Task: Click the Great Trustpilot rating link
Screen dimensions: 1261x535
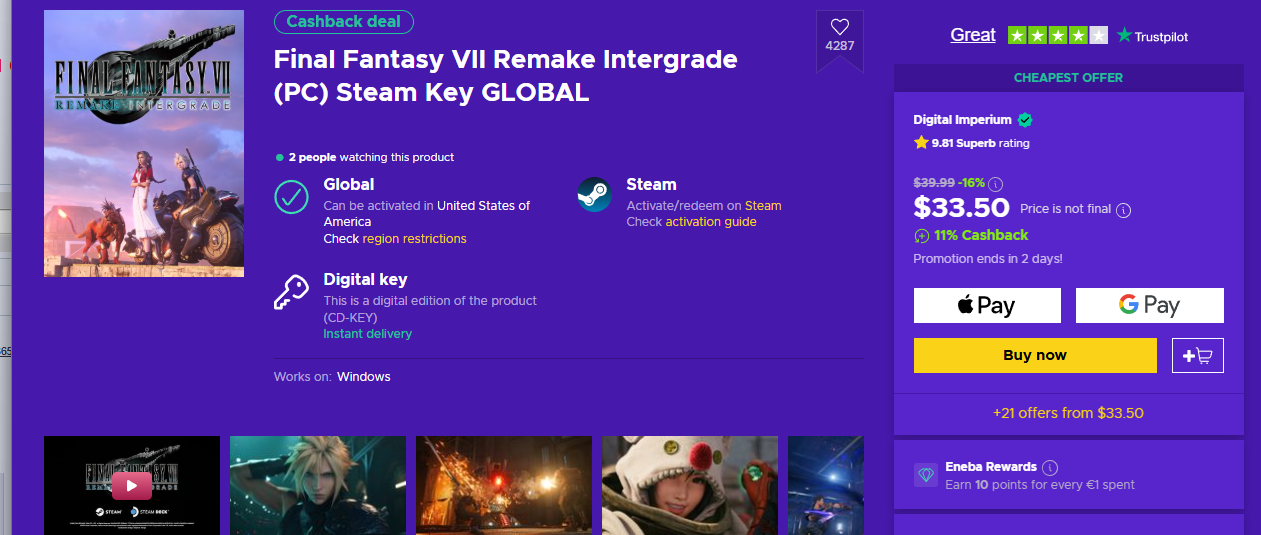Action: point(973,35)
